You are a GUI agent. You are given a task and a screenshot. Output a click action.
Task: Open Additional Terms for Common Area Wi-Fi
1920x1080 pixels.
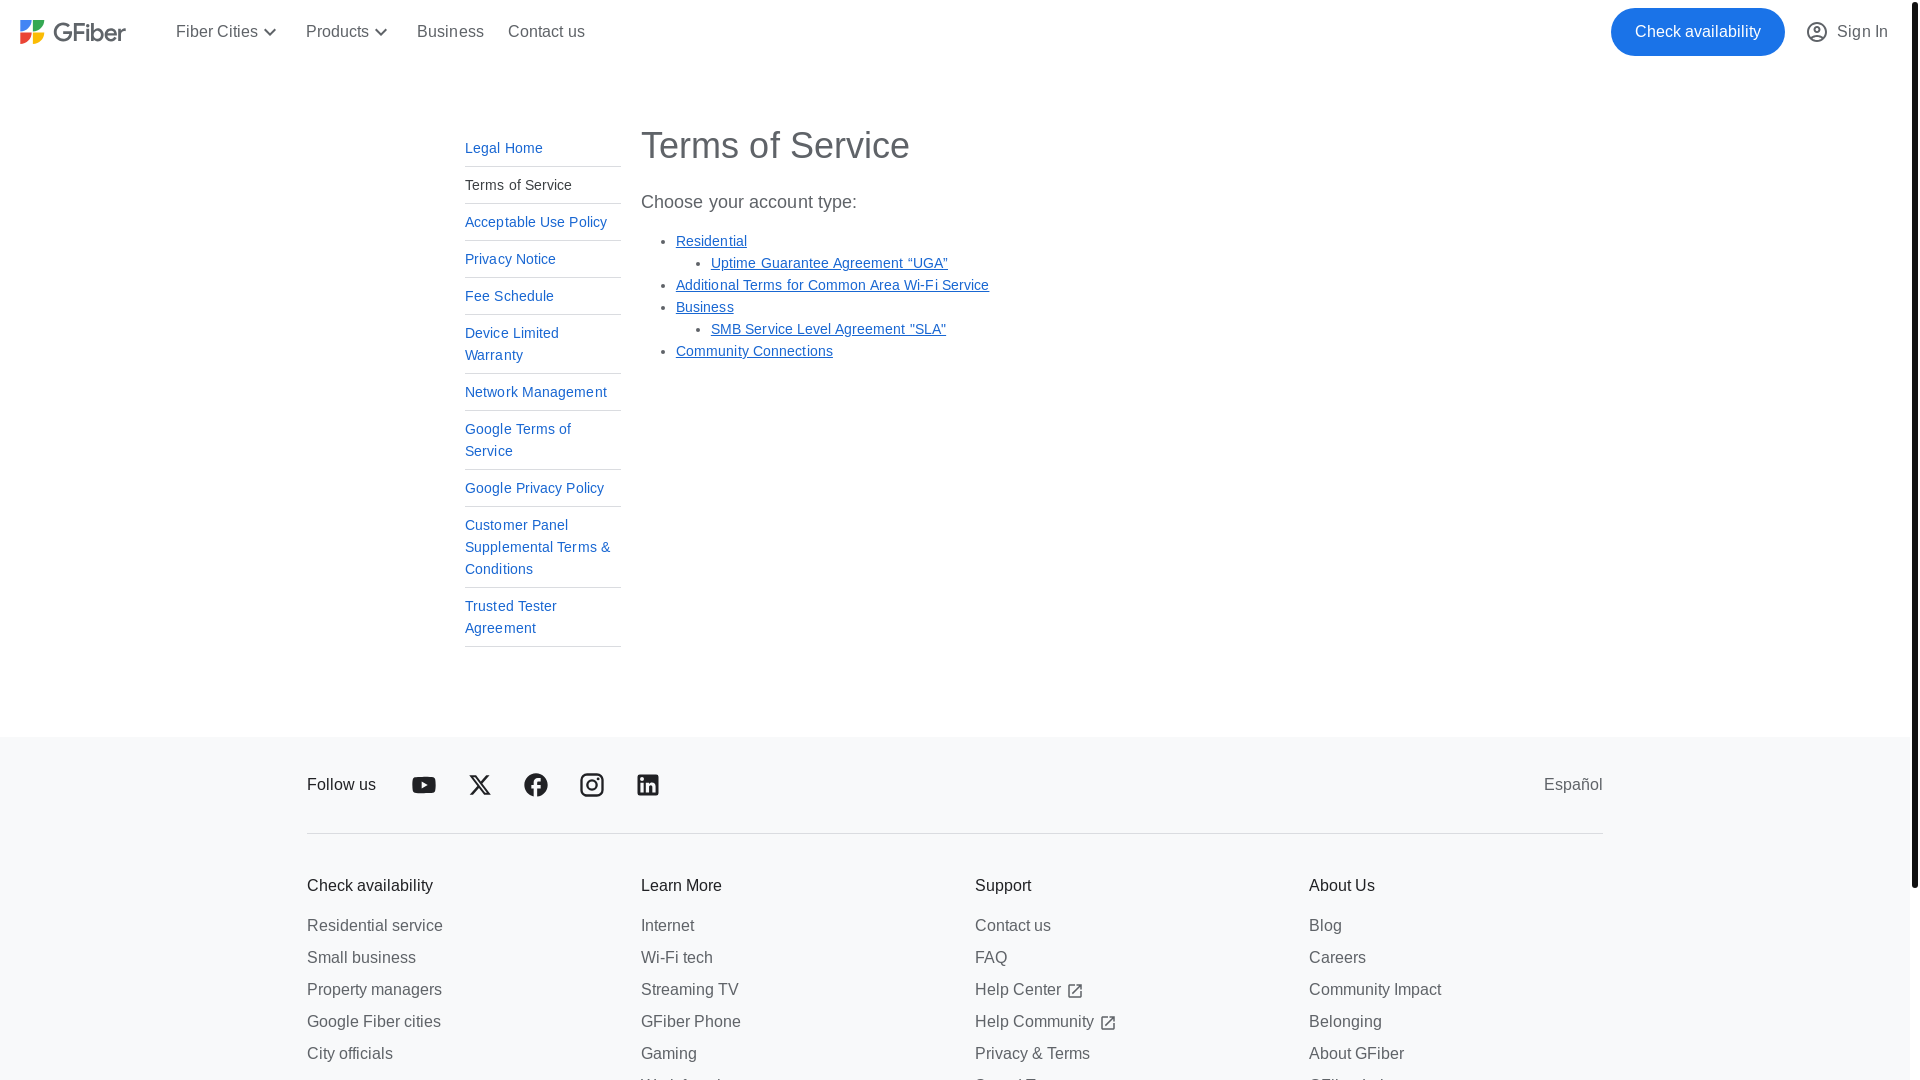(x=832, y=285)
